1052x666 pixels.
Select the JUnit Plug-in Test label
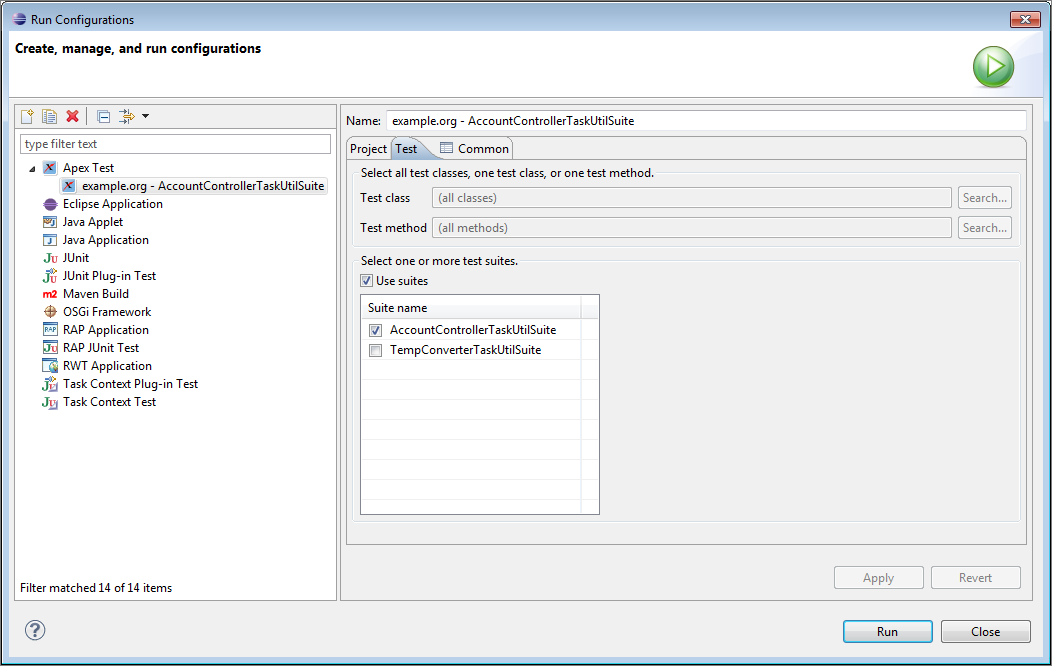tap(109, 276)
